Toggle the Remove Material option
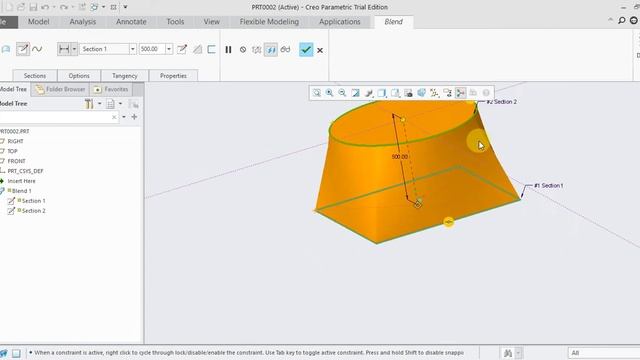Screen dimensions: 640x360 [198, 49]
